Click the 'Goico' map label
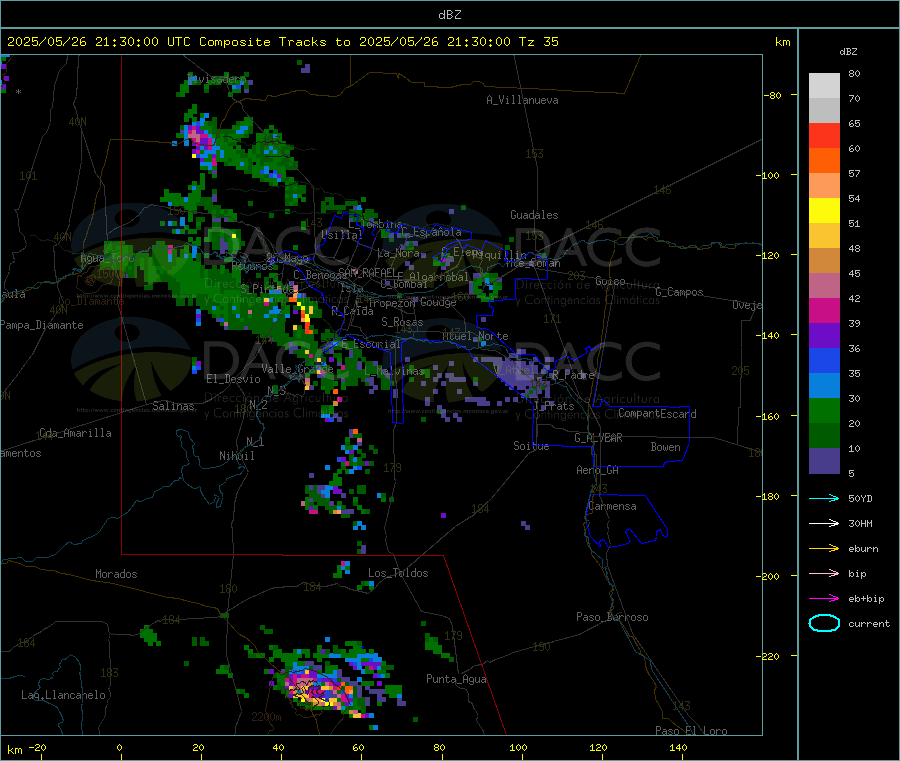Viewport: 900px width, 761px height. (610, 281)
